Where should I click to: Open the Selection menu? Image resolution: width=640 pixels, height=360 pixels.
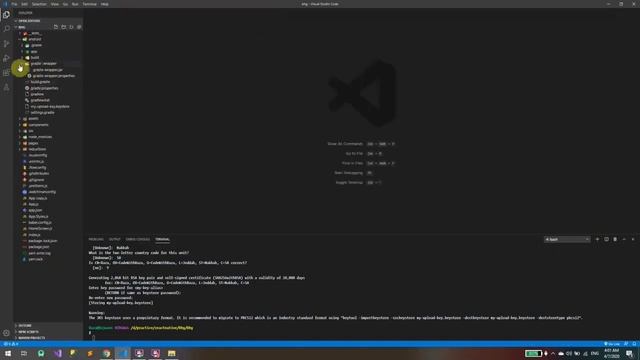[x=39, y=4]
